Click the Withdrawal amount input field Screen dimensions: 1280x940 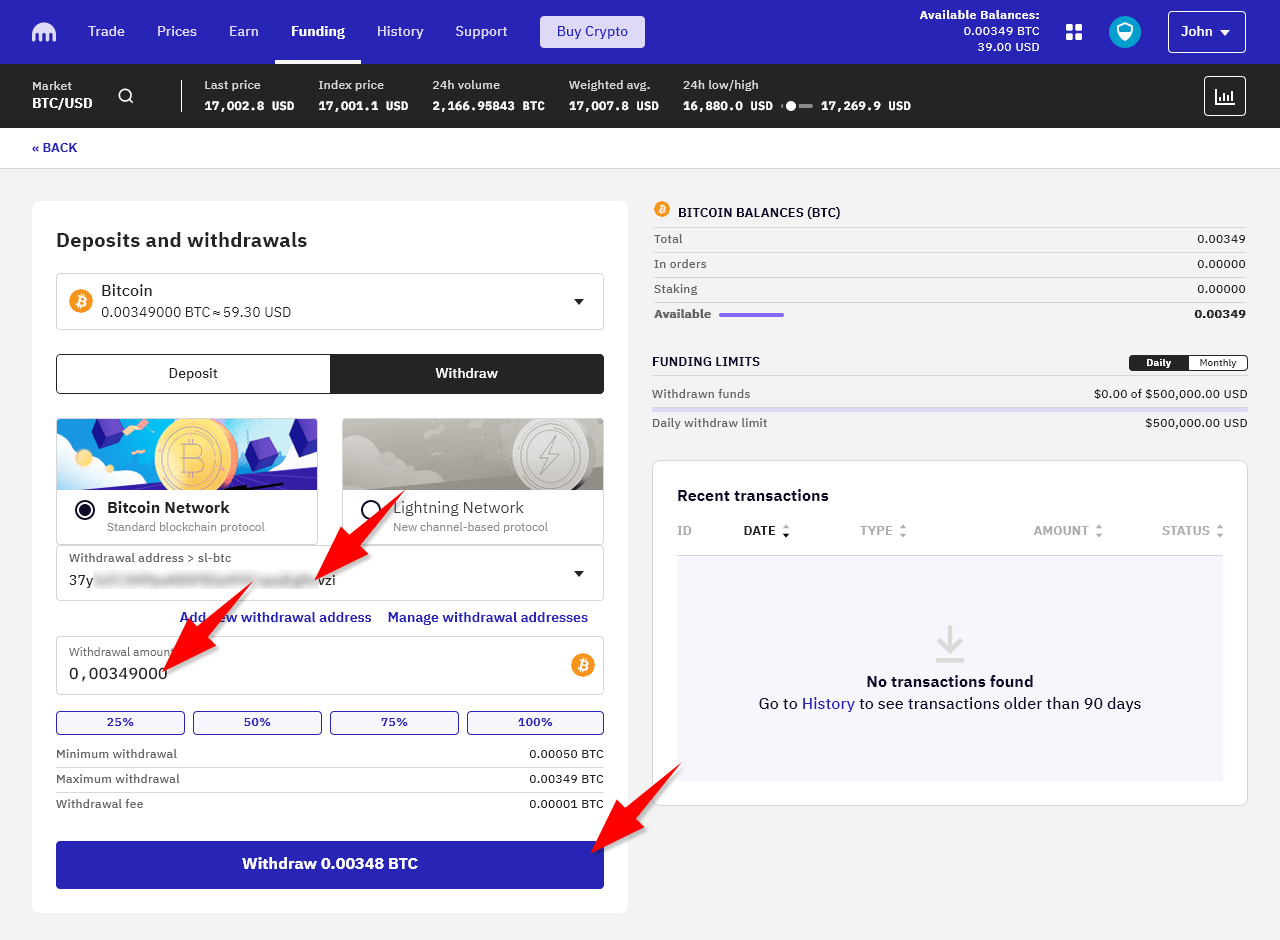pos(310,673)
